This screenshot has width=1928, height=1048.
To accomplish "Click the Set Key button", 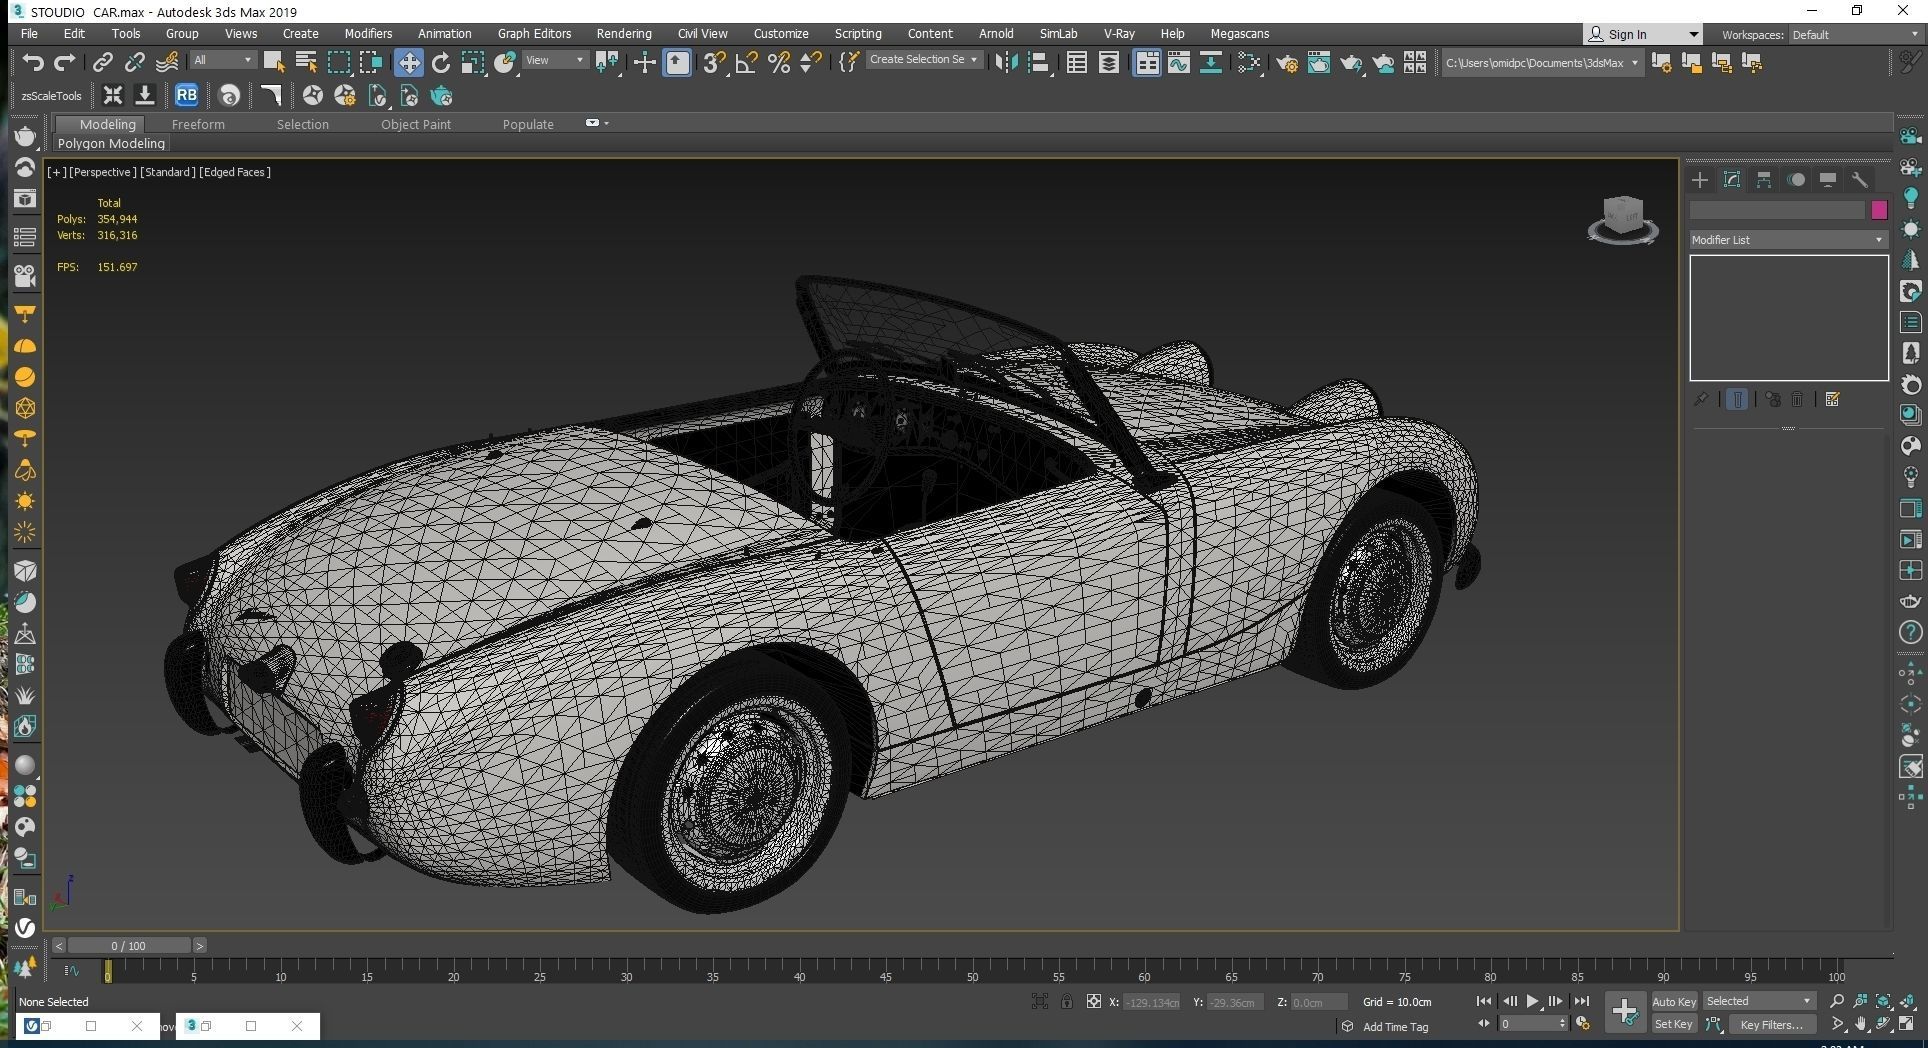I will (x=1674, y=1024).
